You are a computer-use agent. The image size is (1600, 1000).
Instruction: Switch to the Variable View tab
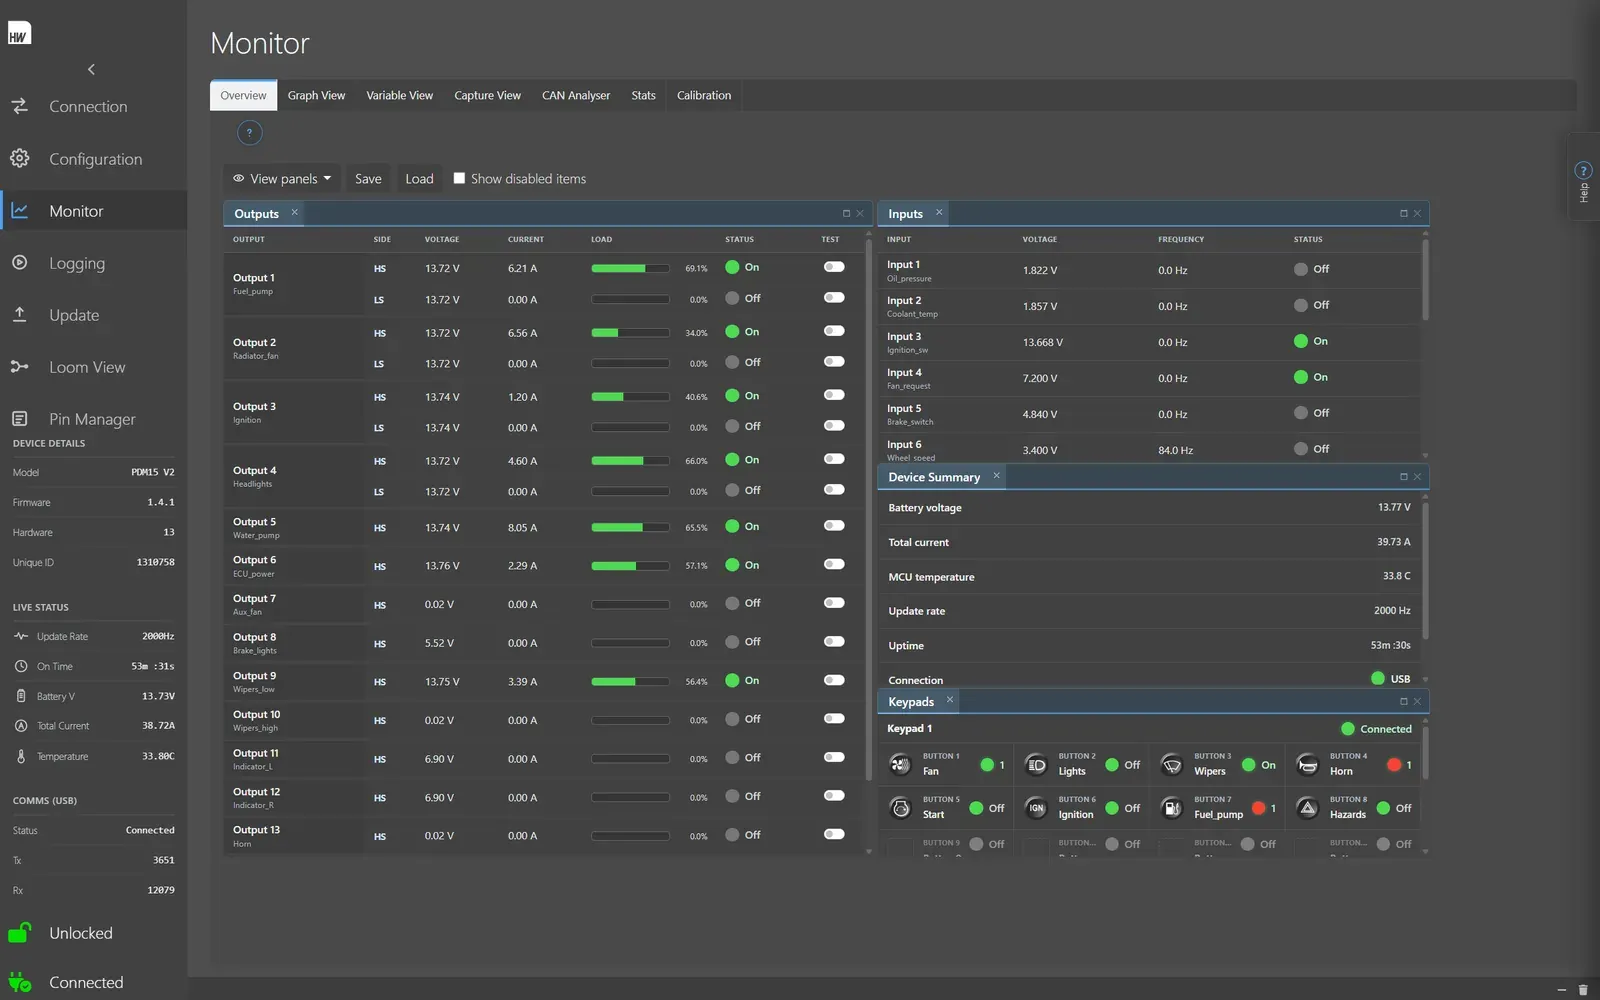pyautogui.click(x=399, y=95)
